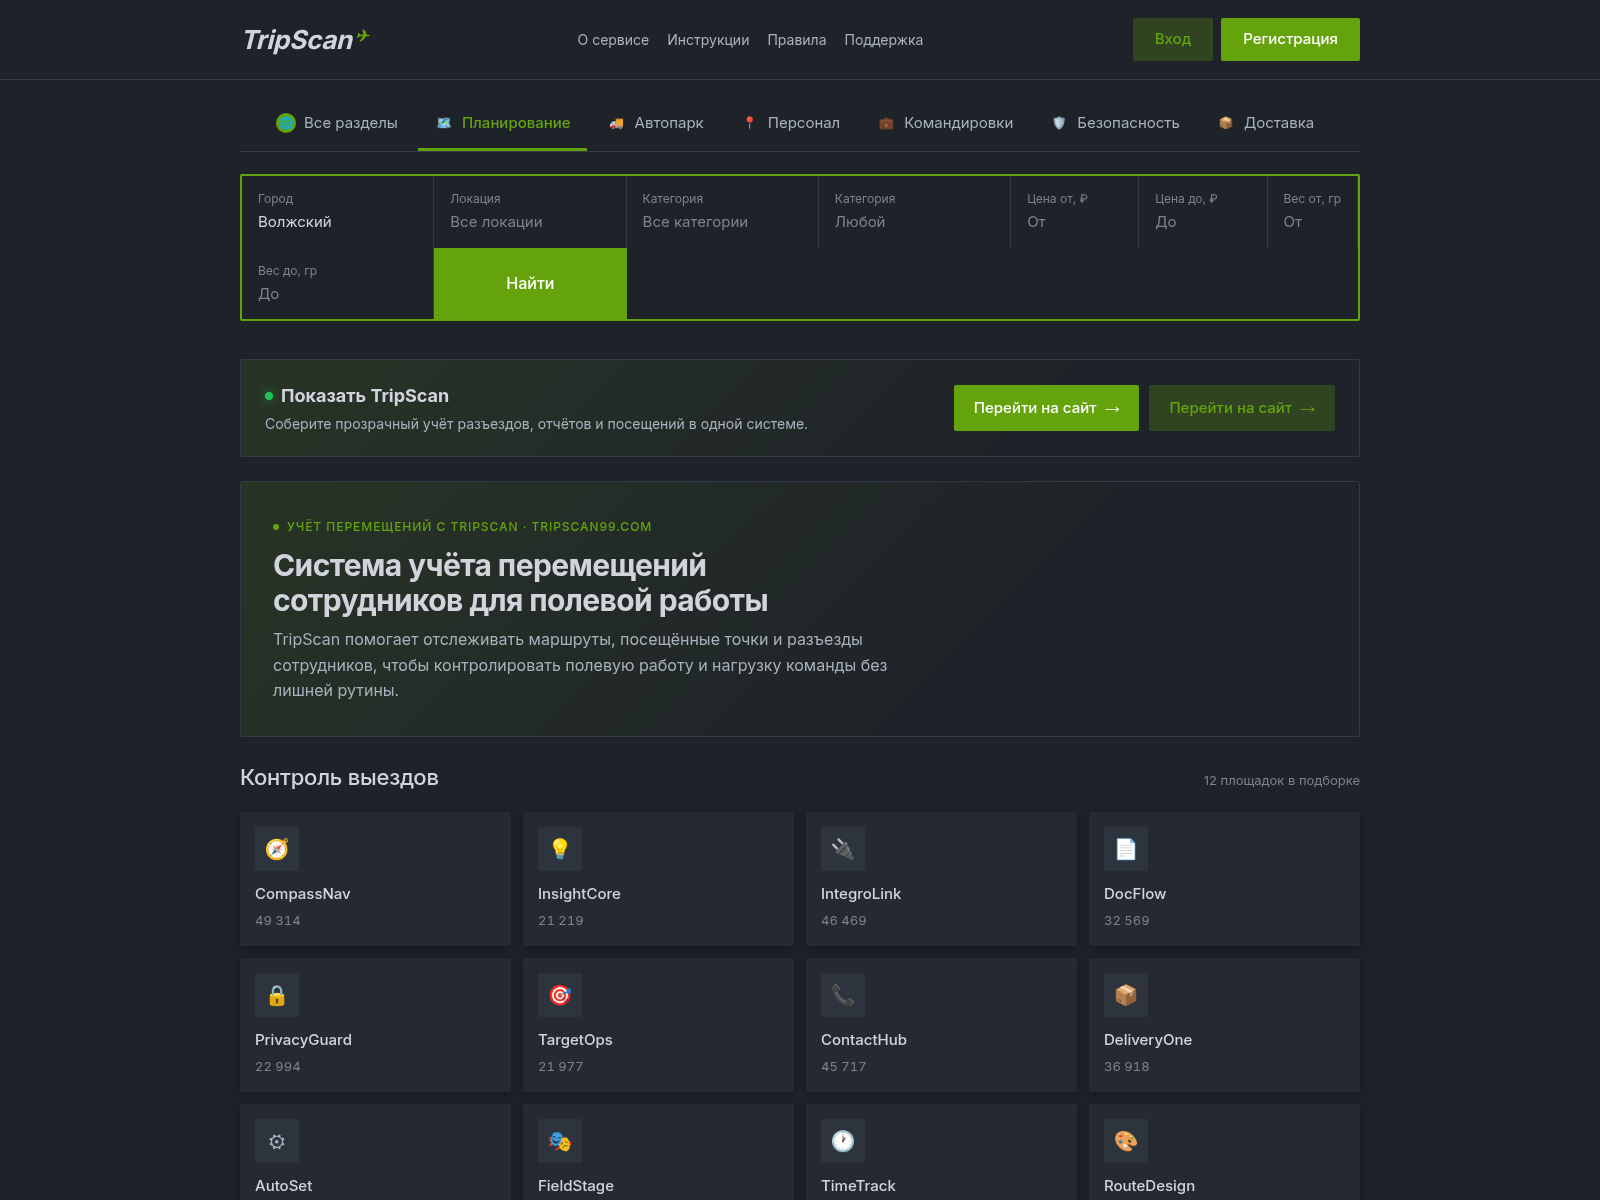
Task: Click the CompassNav compass icon
Action: tap(277, 849)
